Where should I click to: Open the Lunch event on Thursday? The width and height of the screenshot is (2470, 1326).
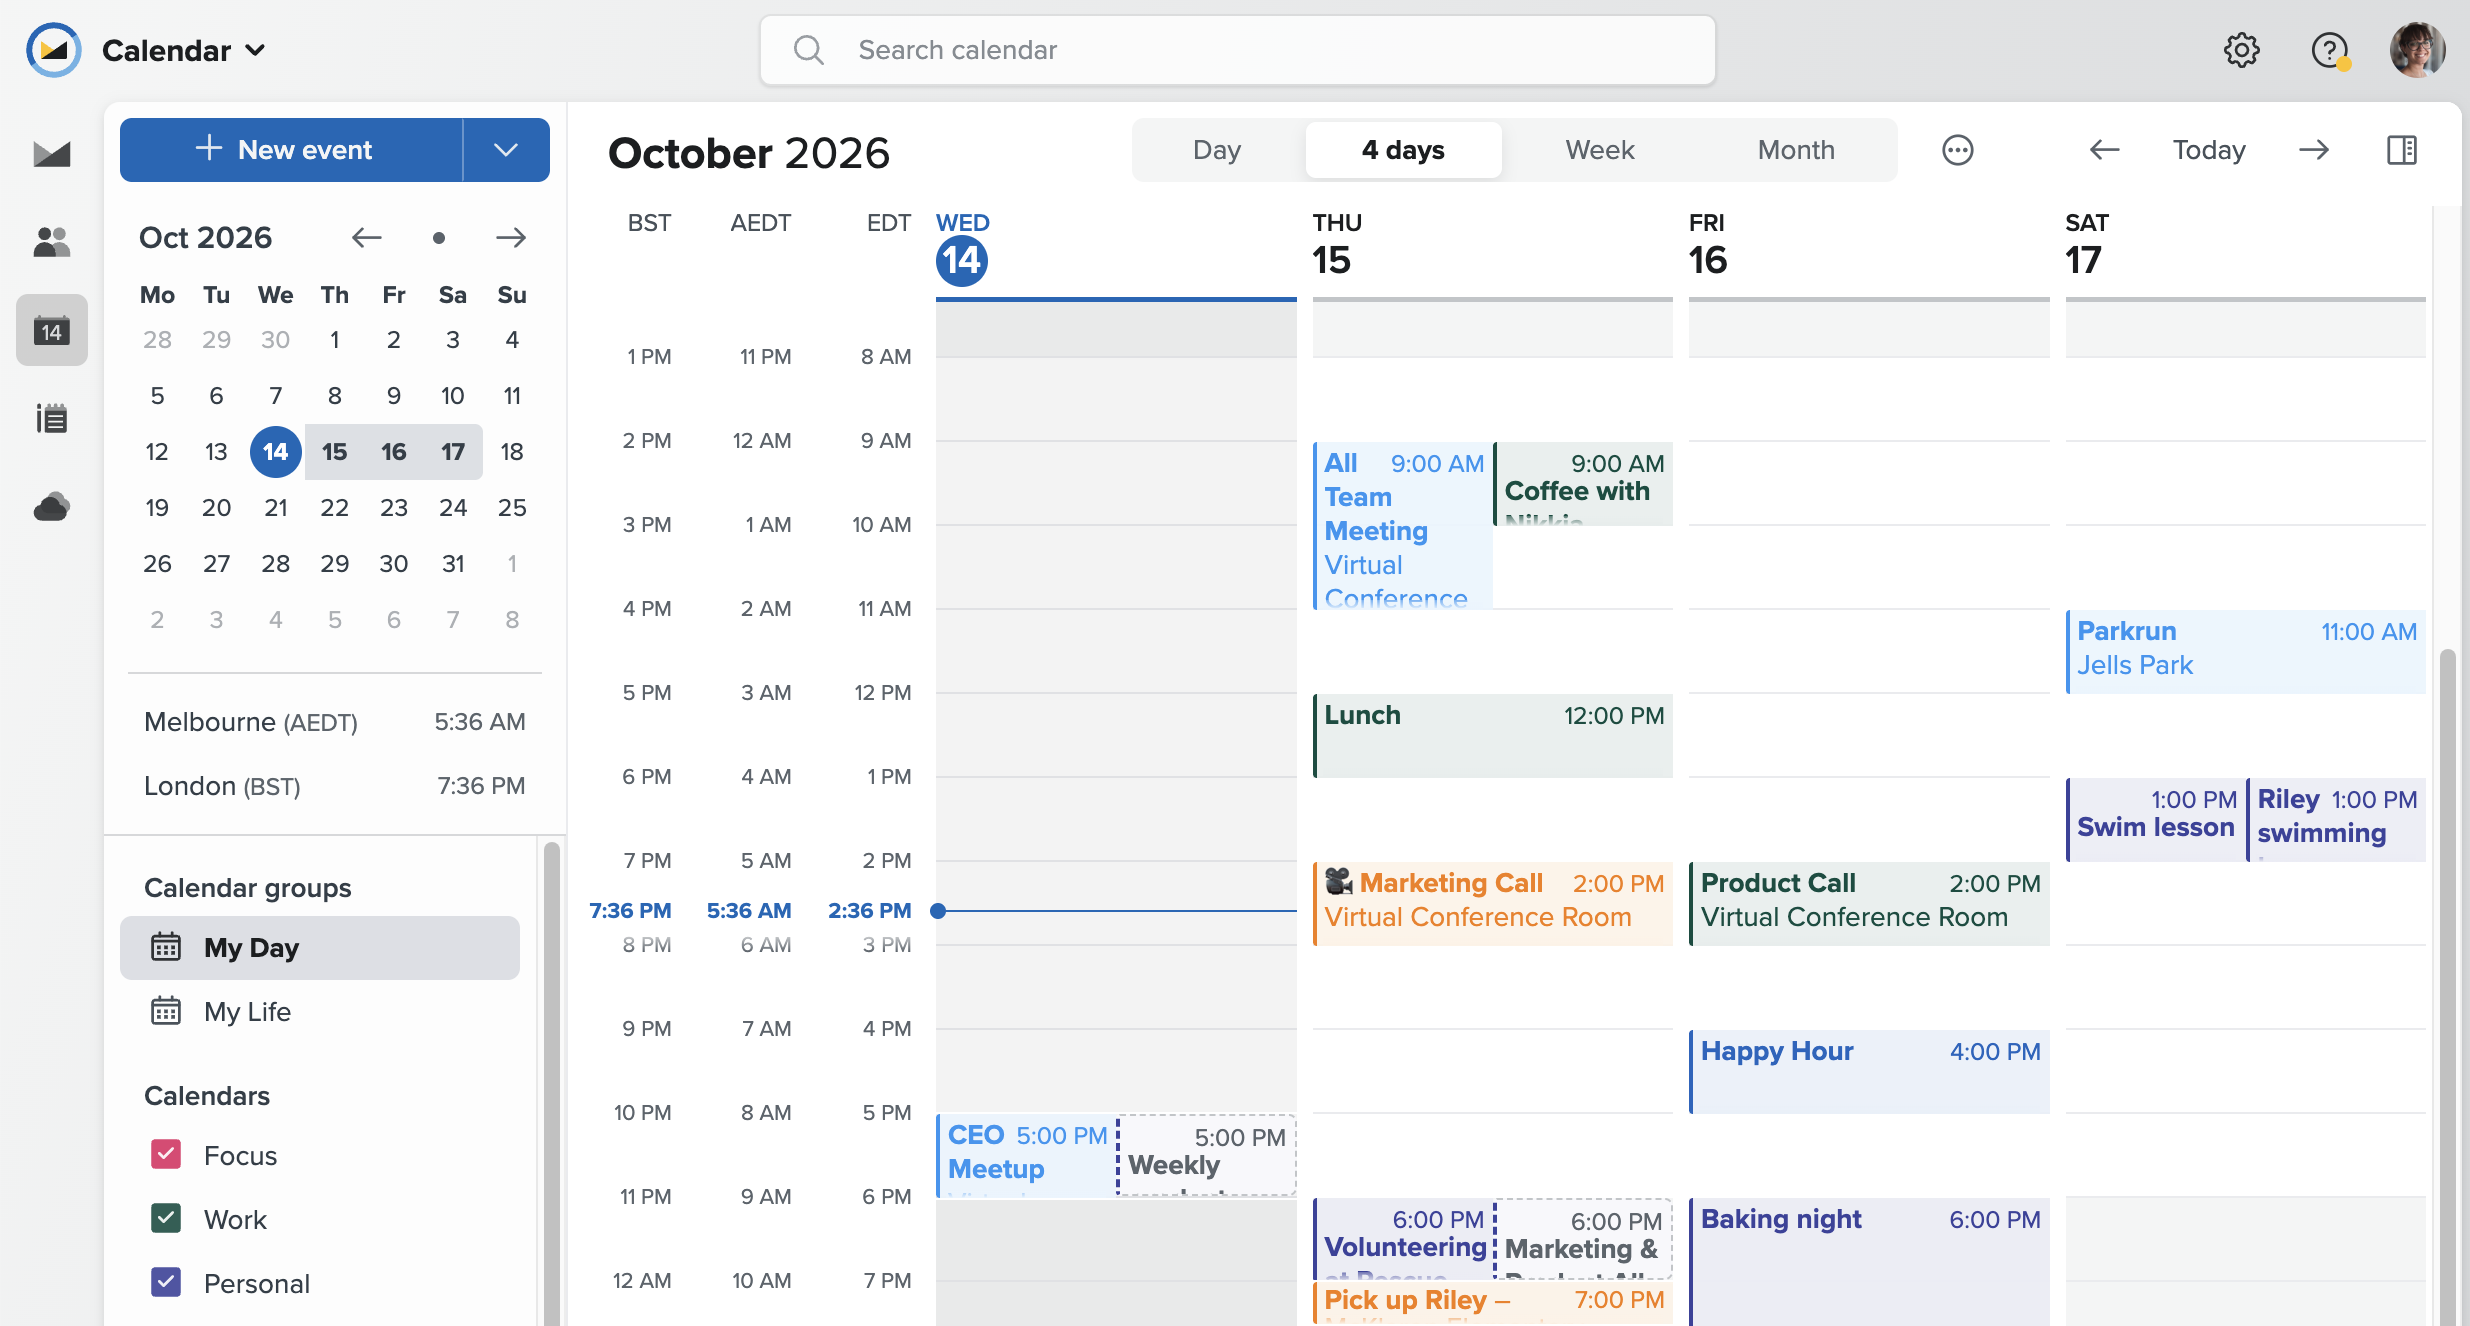pos(1493,735)
